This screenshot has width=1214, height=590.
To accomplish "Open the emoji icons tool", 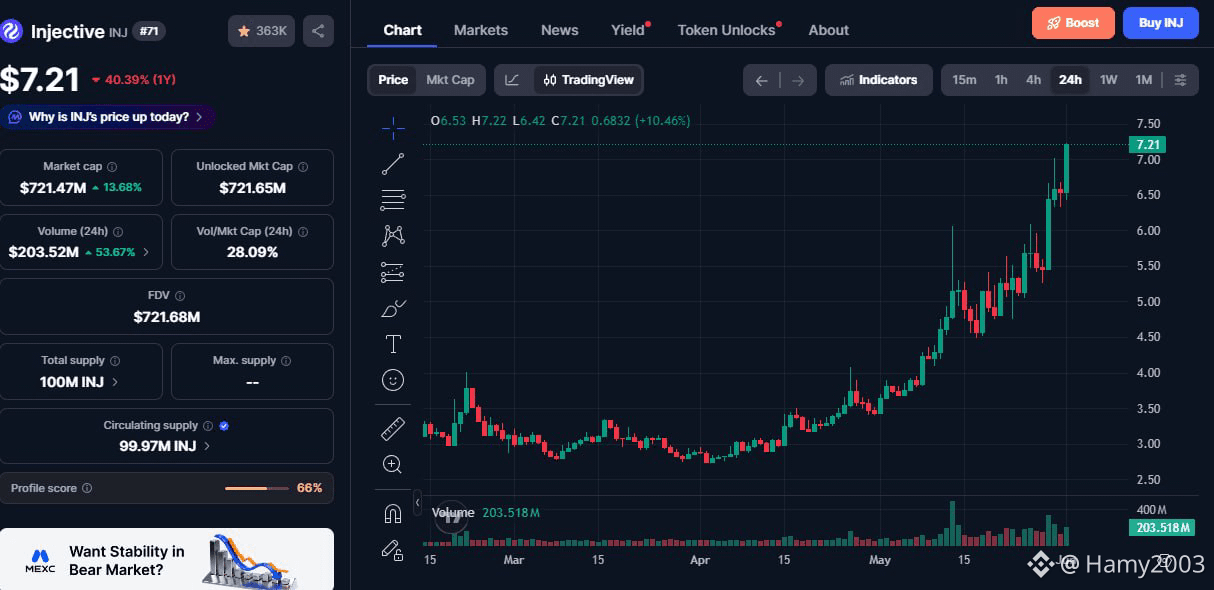I will click(393, 380).
